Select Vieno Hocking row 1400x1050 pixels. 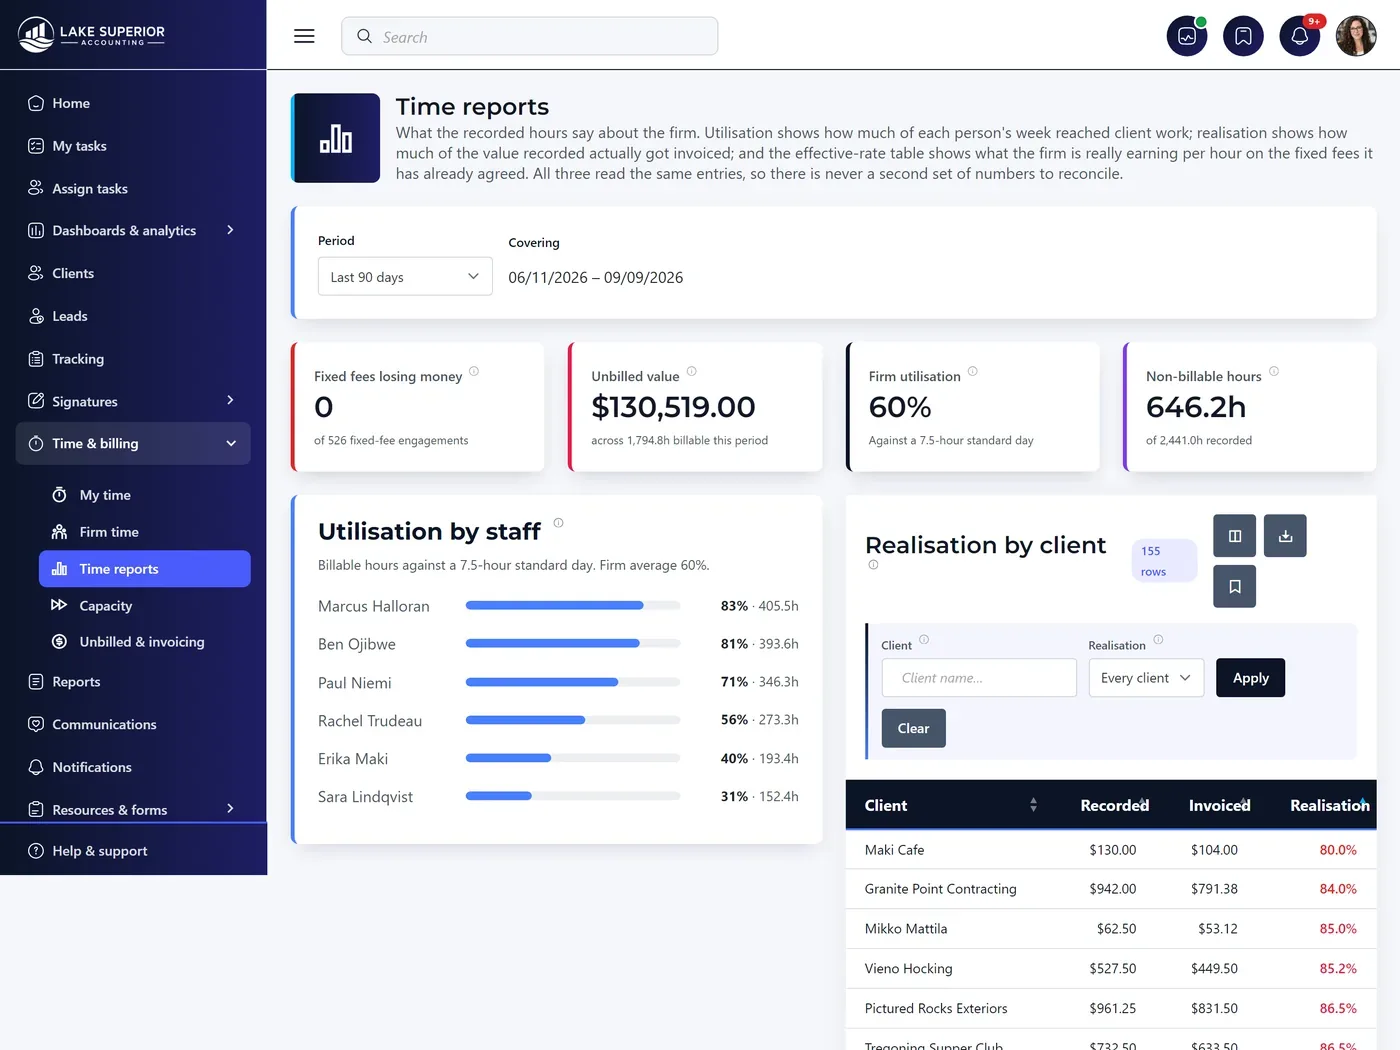(x=1111, y=969)
